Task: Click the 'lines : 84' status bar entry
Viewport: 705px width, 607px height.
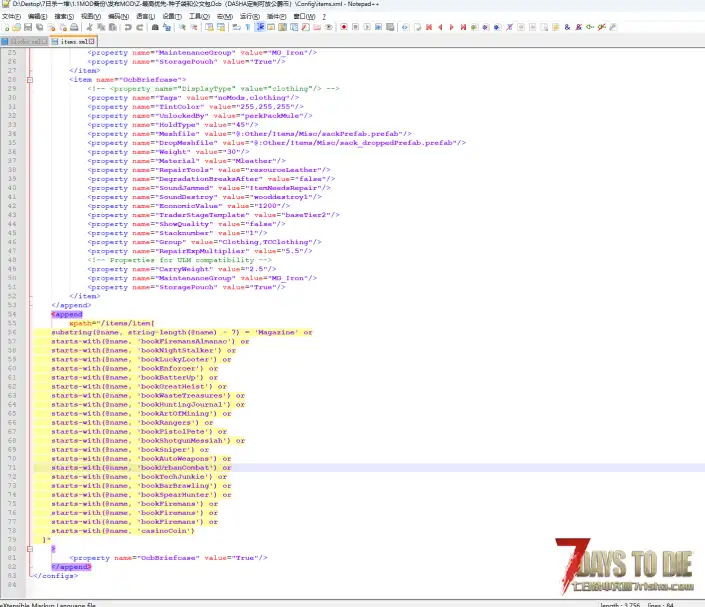Action: (660, 604)
